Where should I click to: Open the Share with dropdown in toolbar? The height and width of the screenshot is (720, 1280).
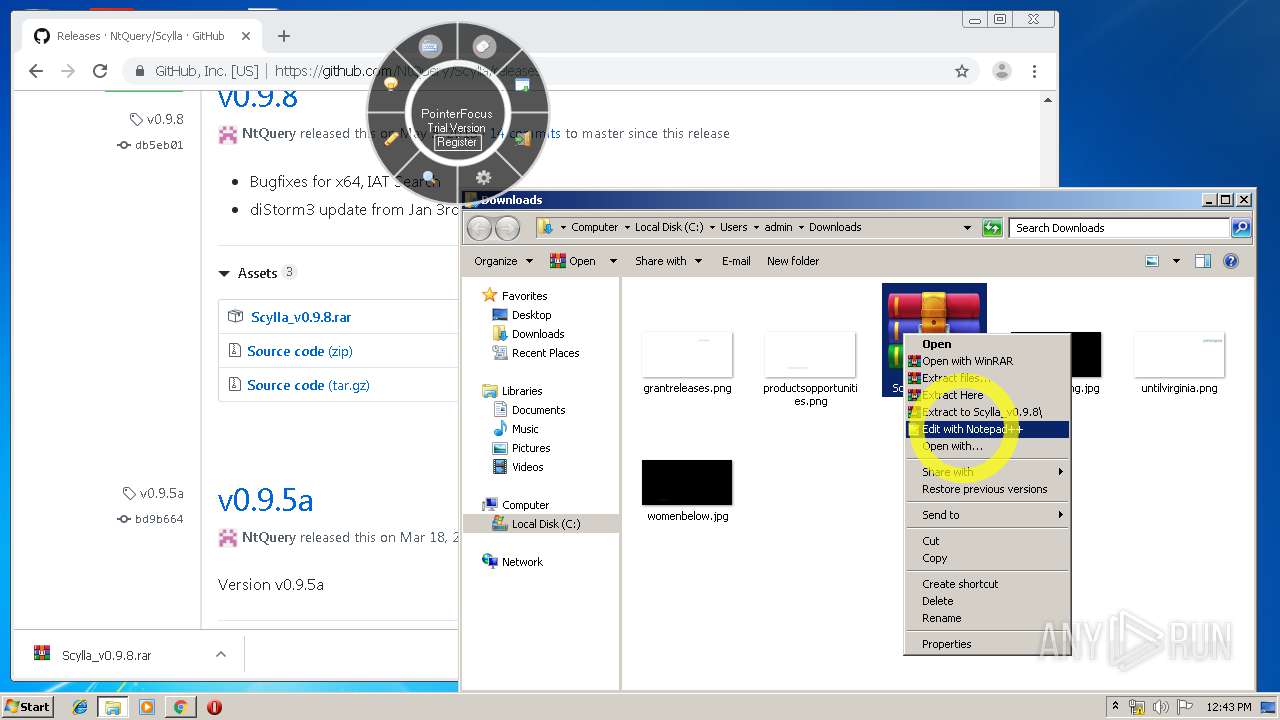click(667, 261)
